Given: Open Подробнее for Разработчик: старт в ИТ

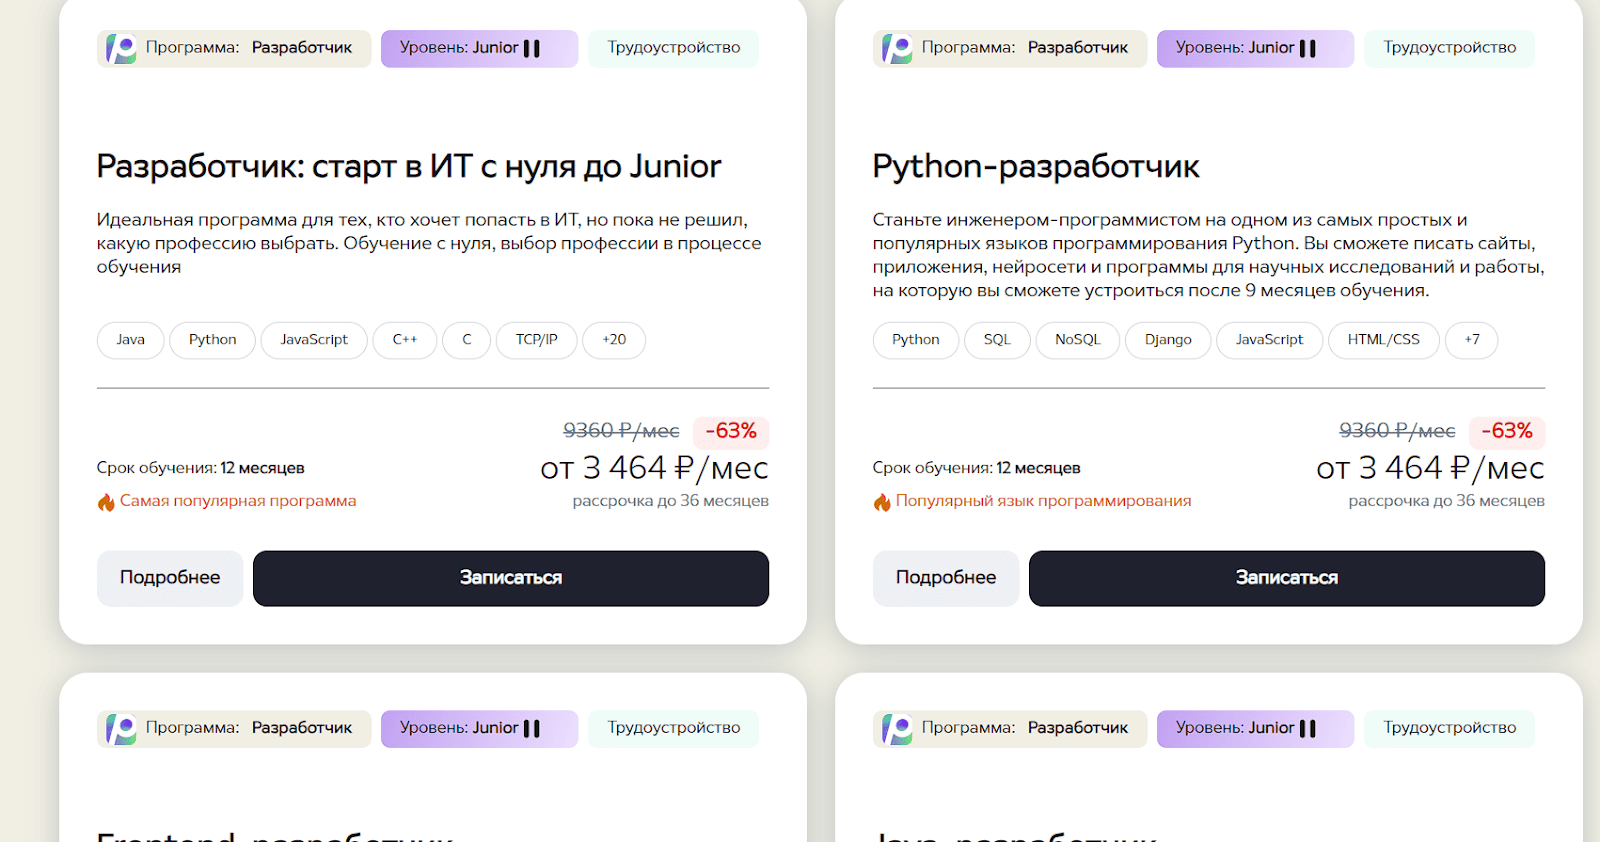Looking at the screenshot, I should 170,578.
